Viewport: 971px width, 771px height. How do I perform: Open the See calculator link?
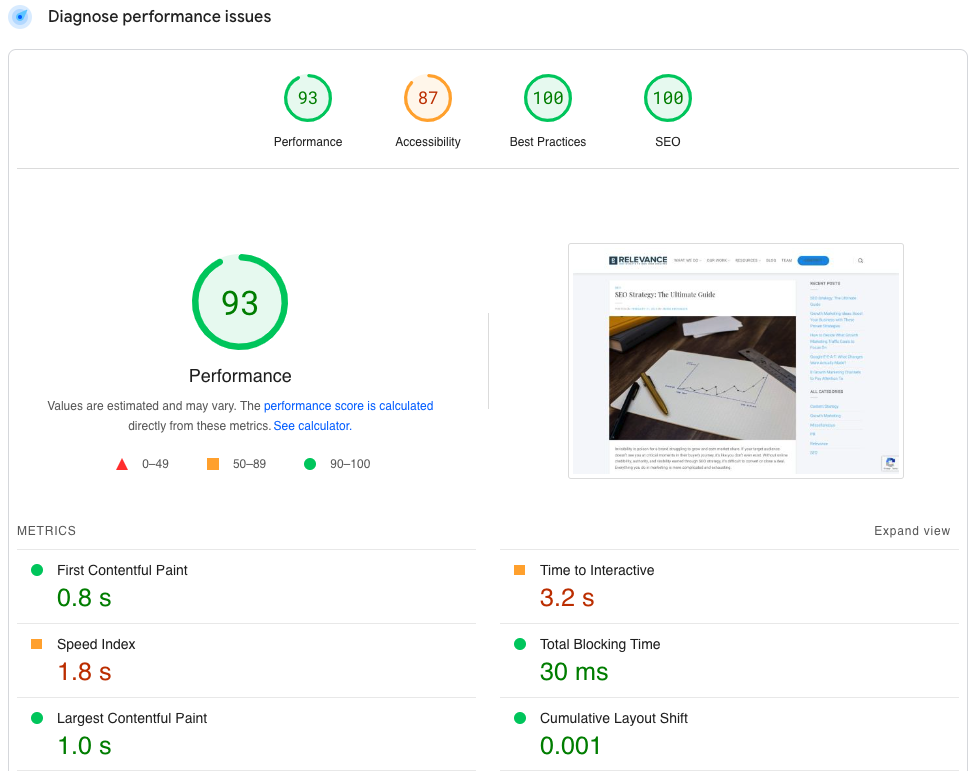click(311, 425)
